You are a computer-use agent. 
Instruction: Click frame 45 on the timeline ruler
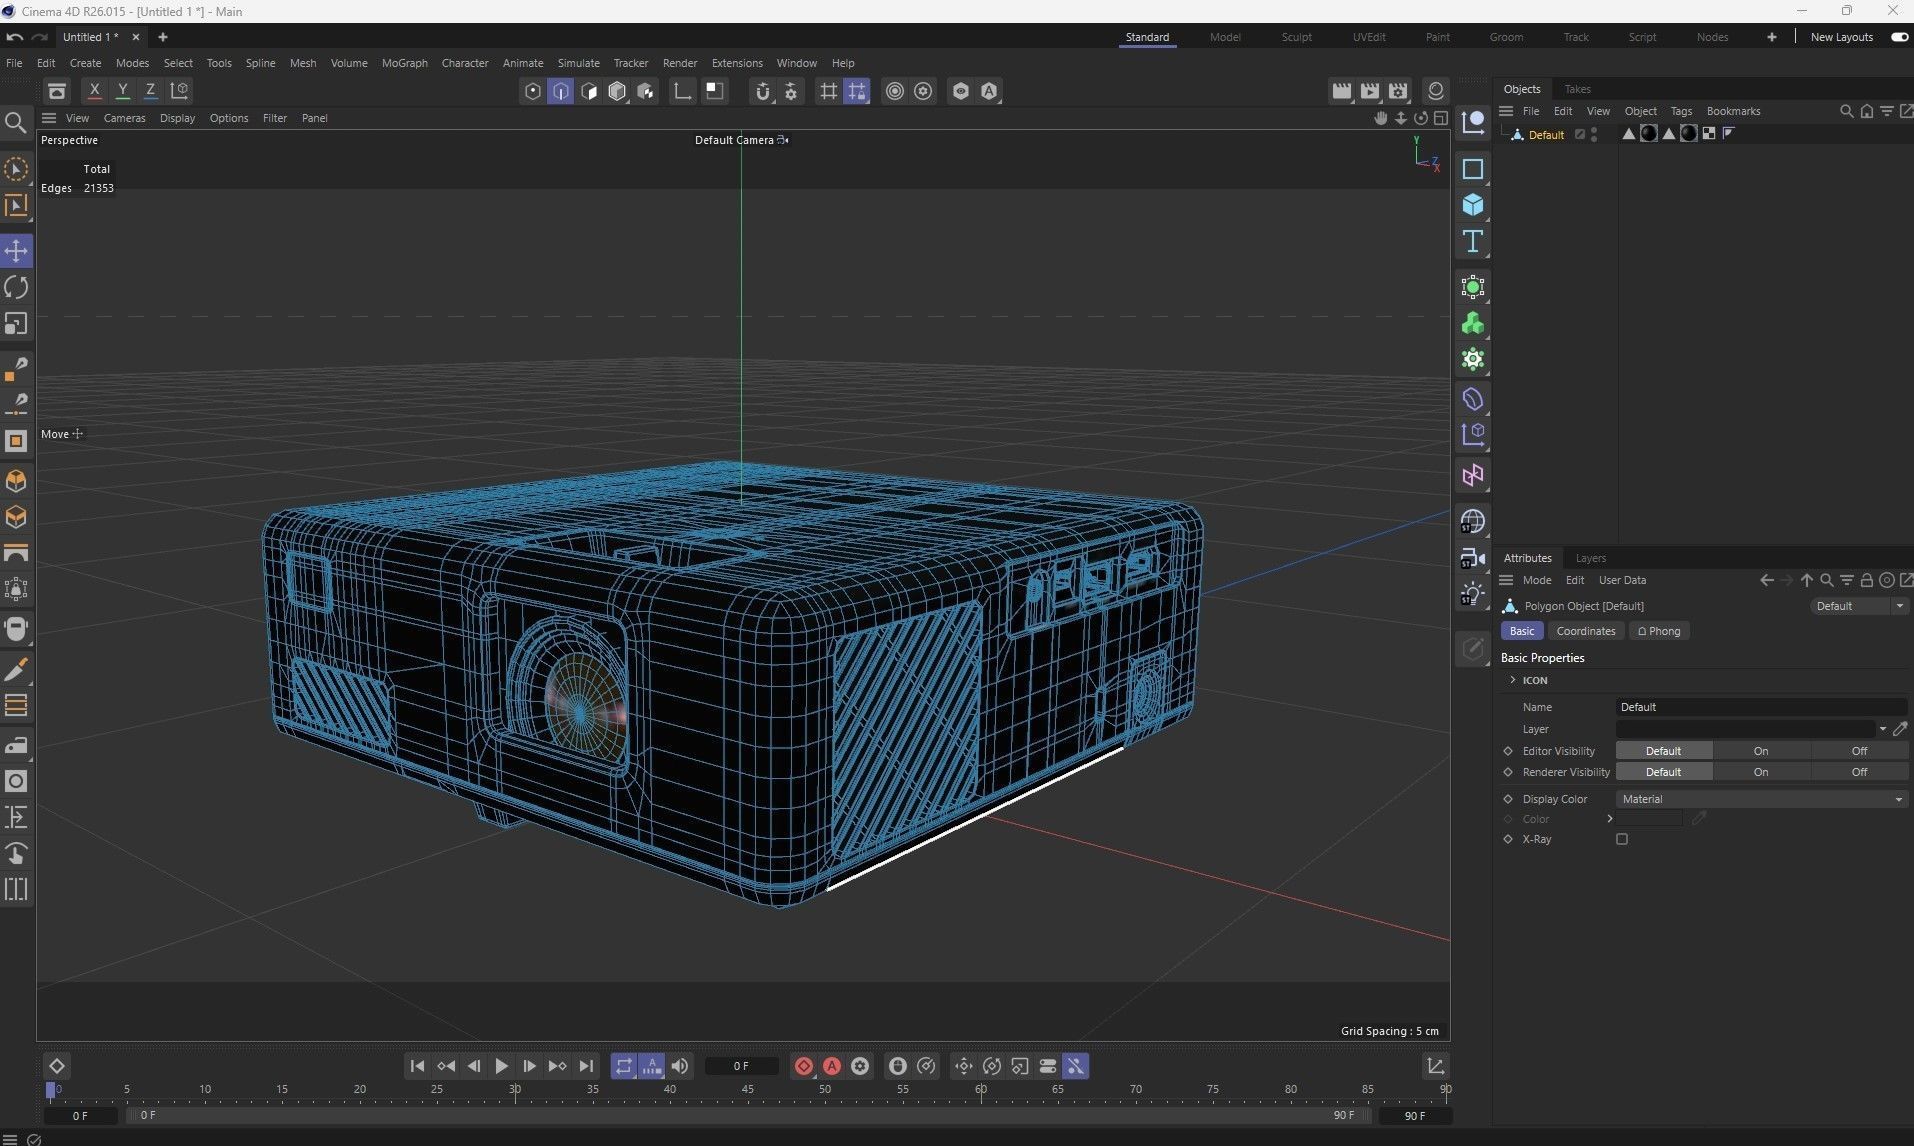pyautogui.click(x=747, y=1089)
